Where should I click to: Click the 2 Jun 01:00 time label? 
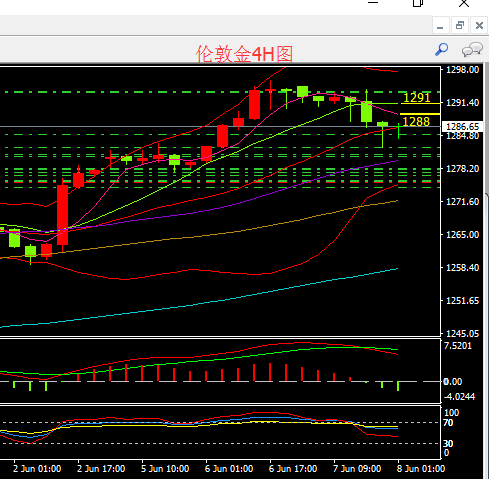click(37, 469)
